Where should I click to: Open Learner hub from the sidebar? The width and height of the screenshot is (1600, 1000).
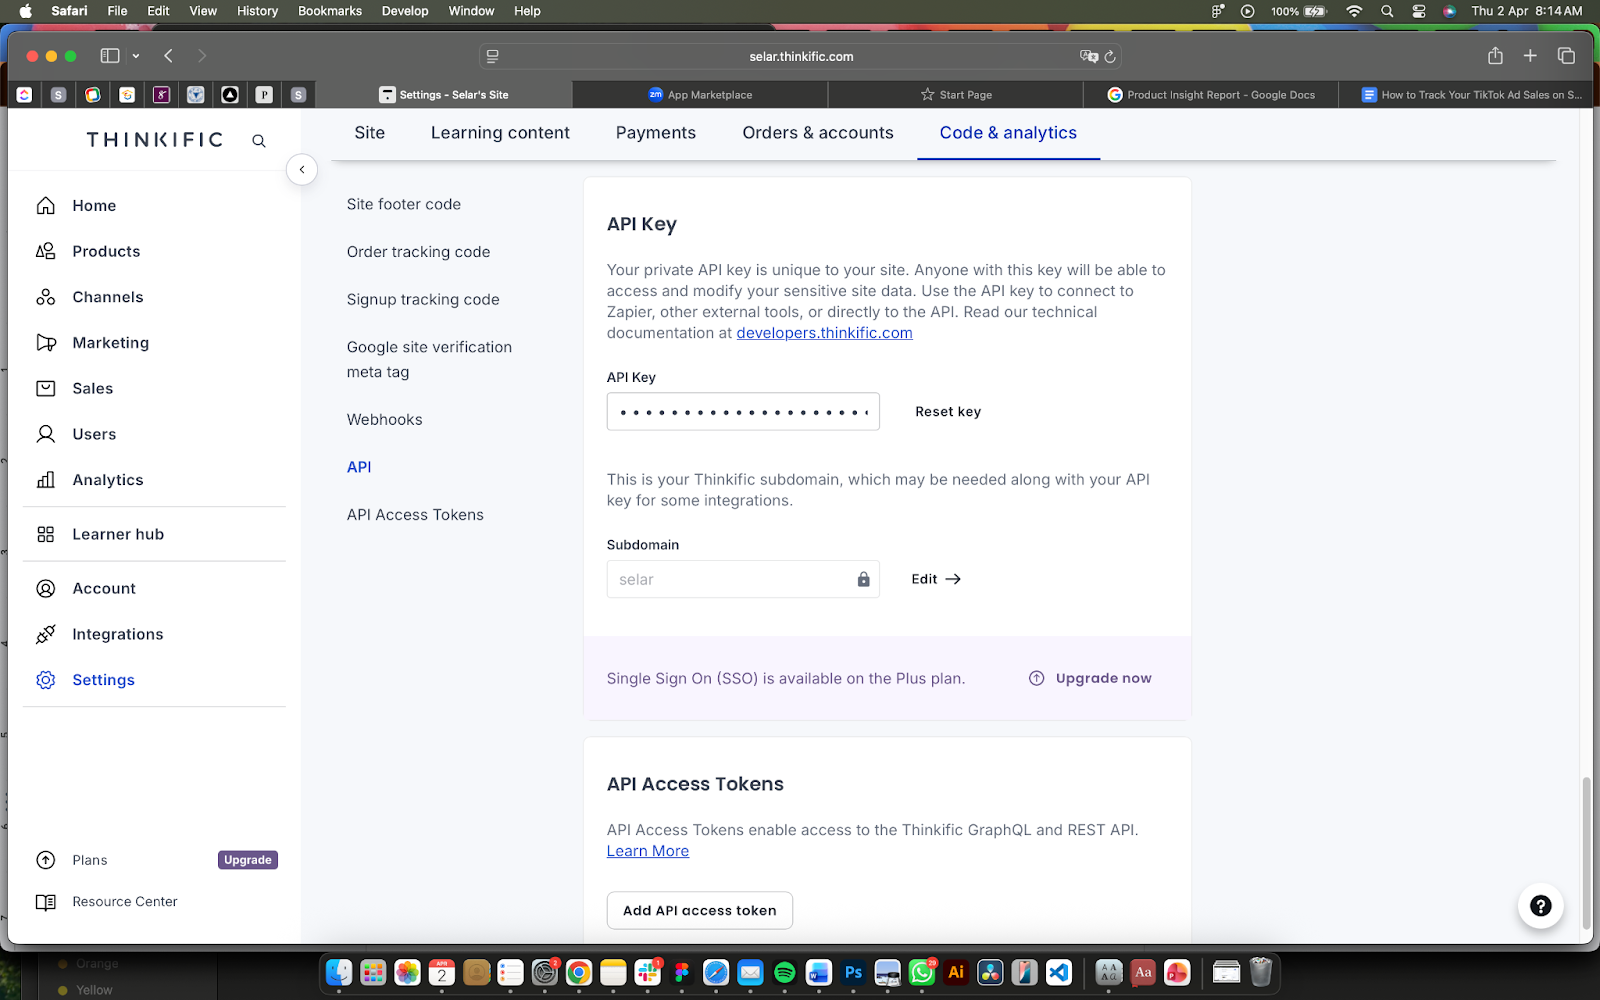tap(117, 534)
